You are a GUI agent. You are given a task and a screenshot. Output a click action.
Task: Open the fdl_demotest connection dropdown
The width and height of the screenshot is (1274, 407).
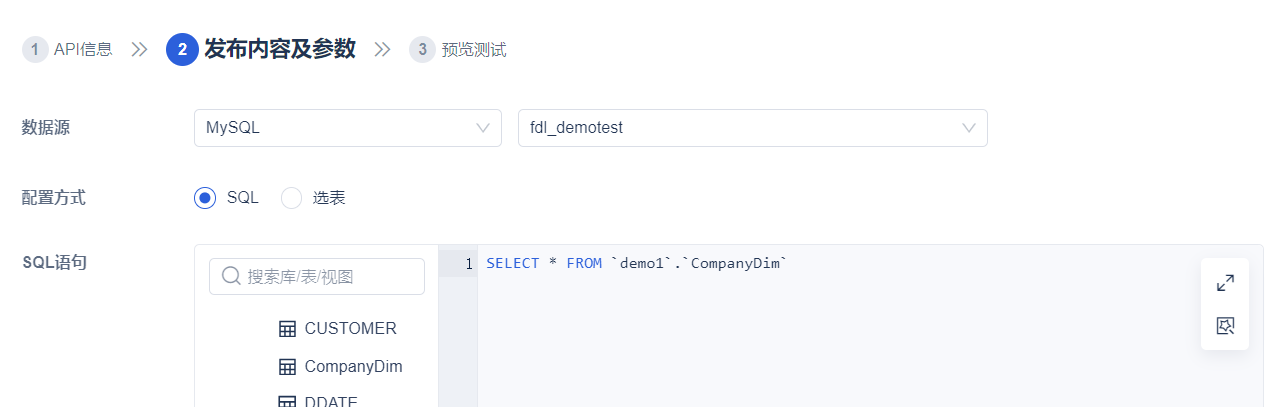[752, 128]
